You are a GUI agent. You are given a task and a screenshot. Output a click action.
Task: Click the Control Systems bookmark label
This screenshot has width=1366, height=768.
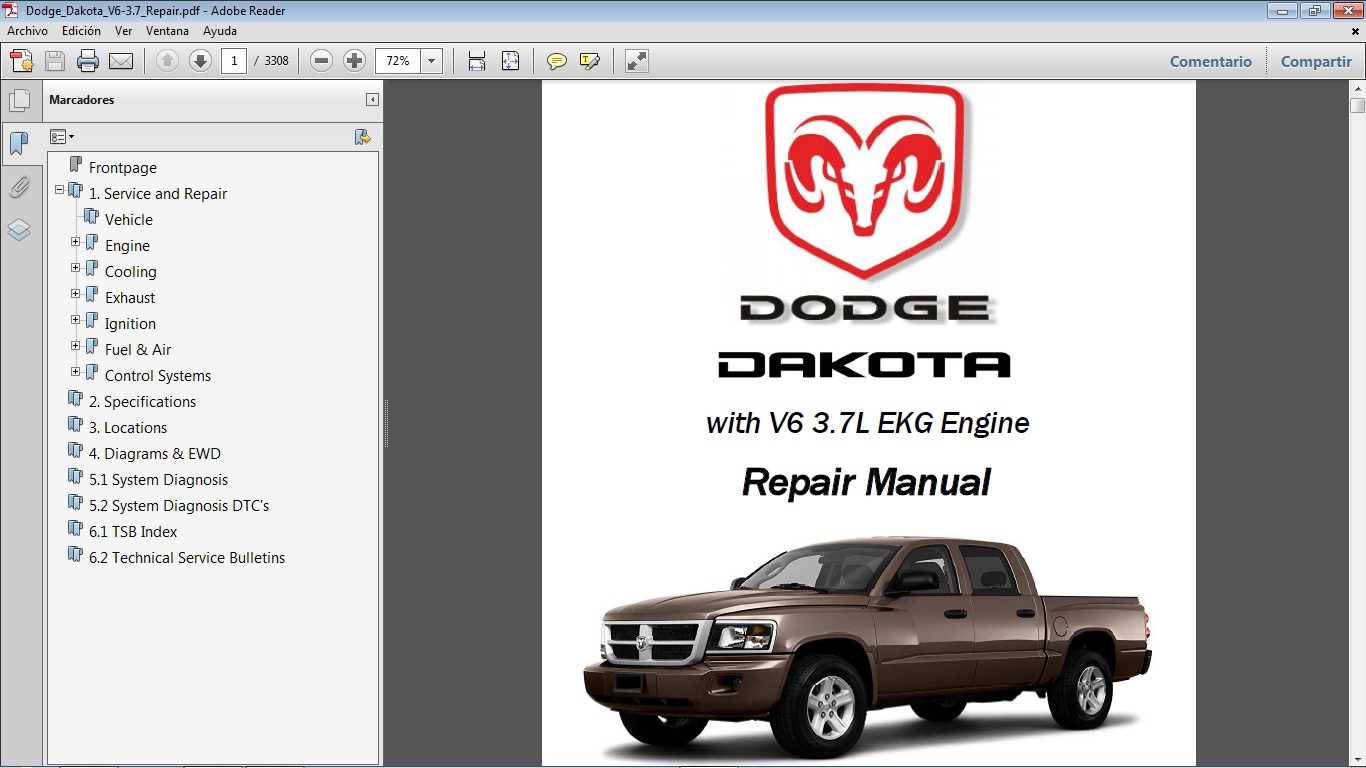[158, 376]
